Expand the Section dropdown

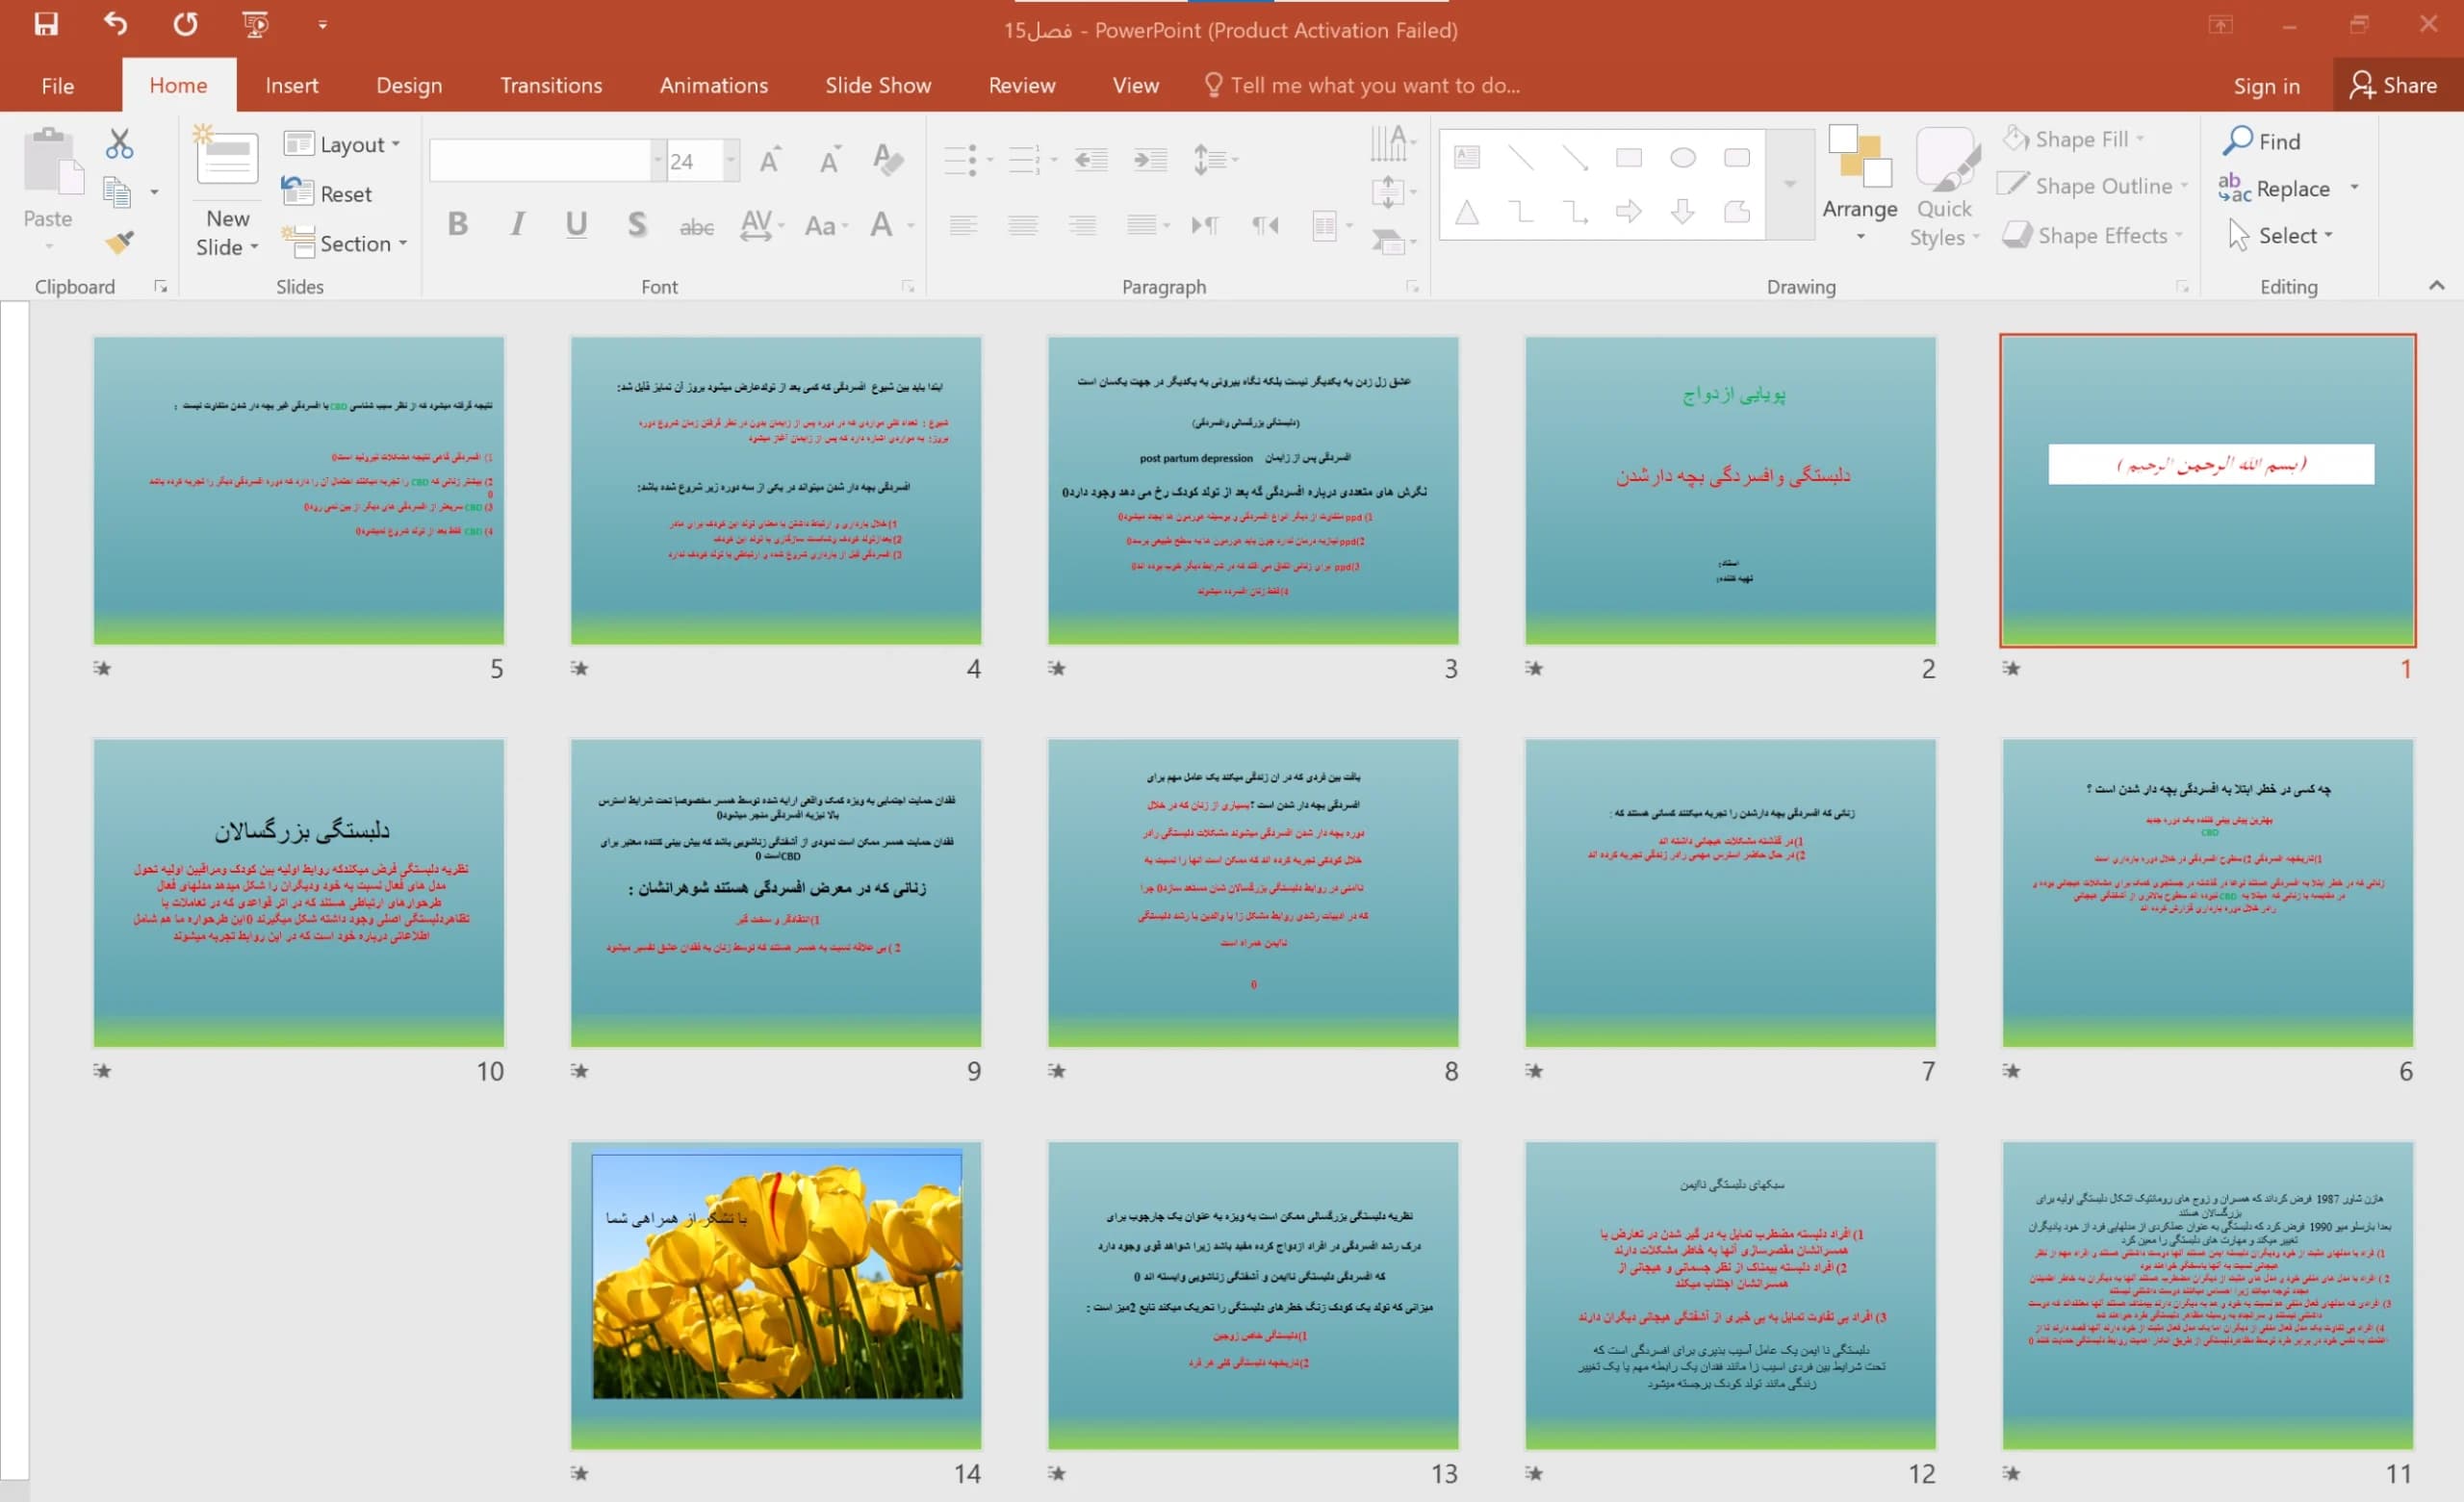[345, 243]
